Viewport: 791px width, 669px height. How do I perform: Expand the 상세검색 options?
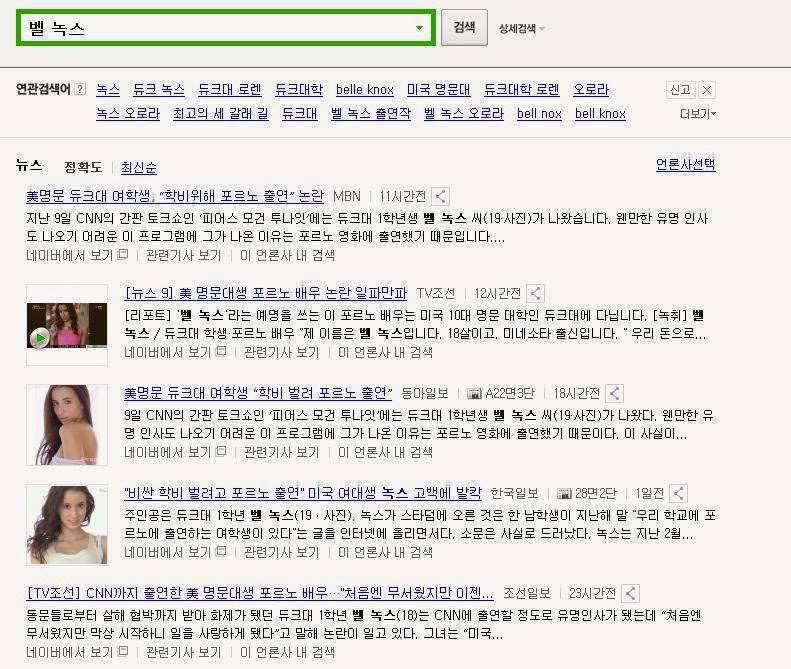tap(521, 29)
